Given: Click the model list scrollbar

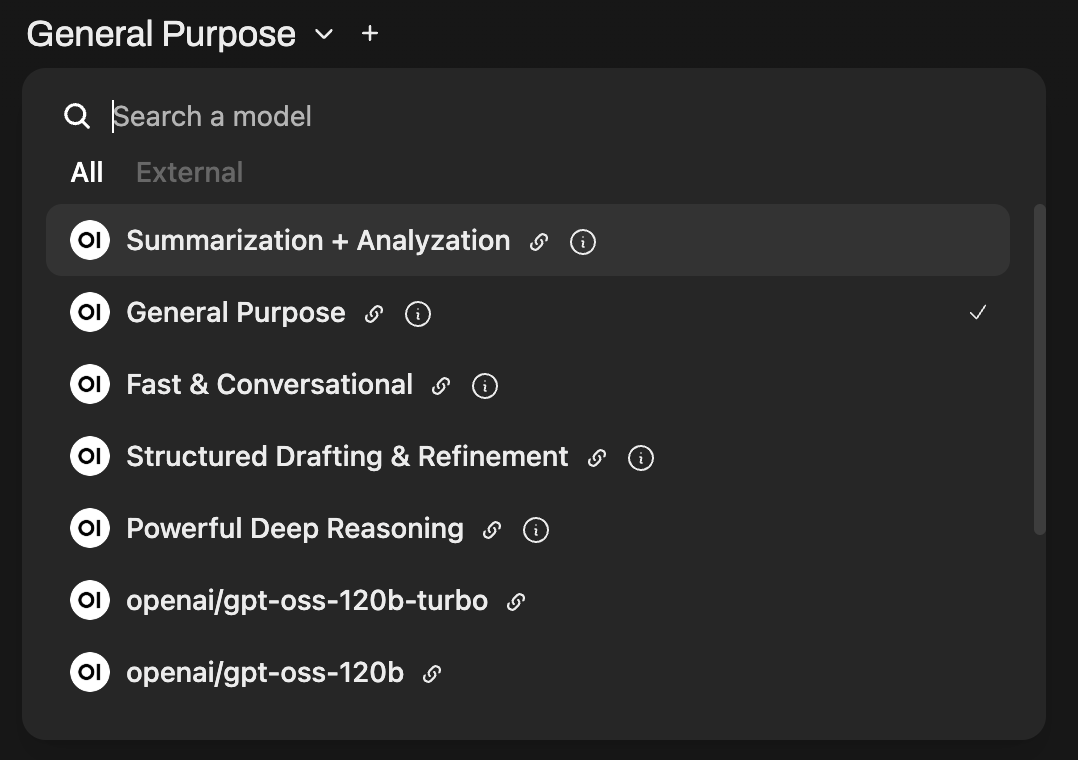Looking at the screenshot, I should pos(1039,370).
